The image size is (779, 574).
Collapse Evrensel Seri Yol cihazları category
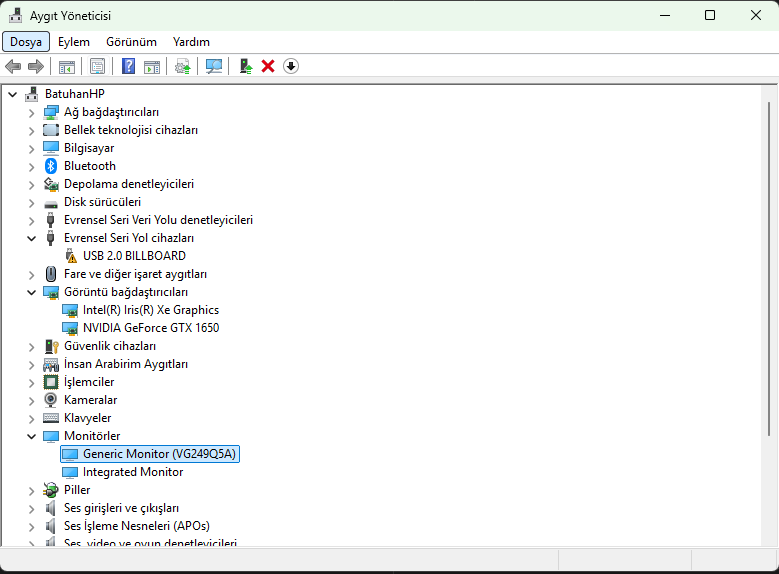31,238
